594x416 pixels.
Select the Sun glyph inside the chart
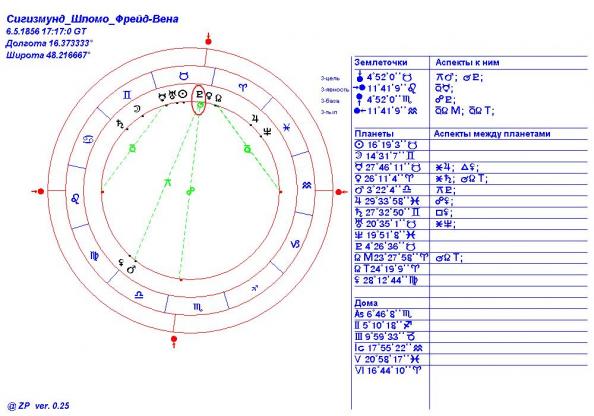(183, 94)
